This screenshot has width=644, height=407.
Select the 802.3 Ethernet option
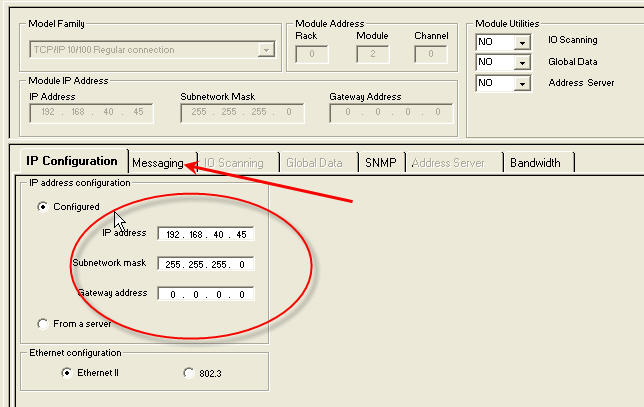(189, 373)
